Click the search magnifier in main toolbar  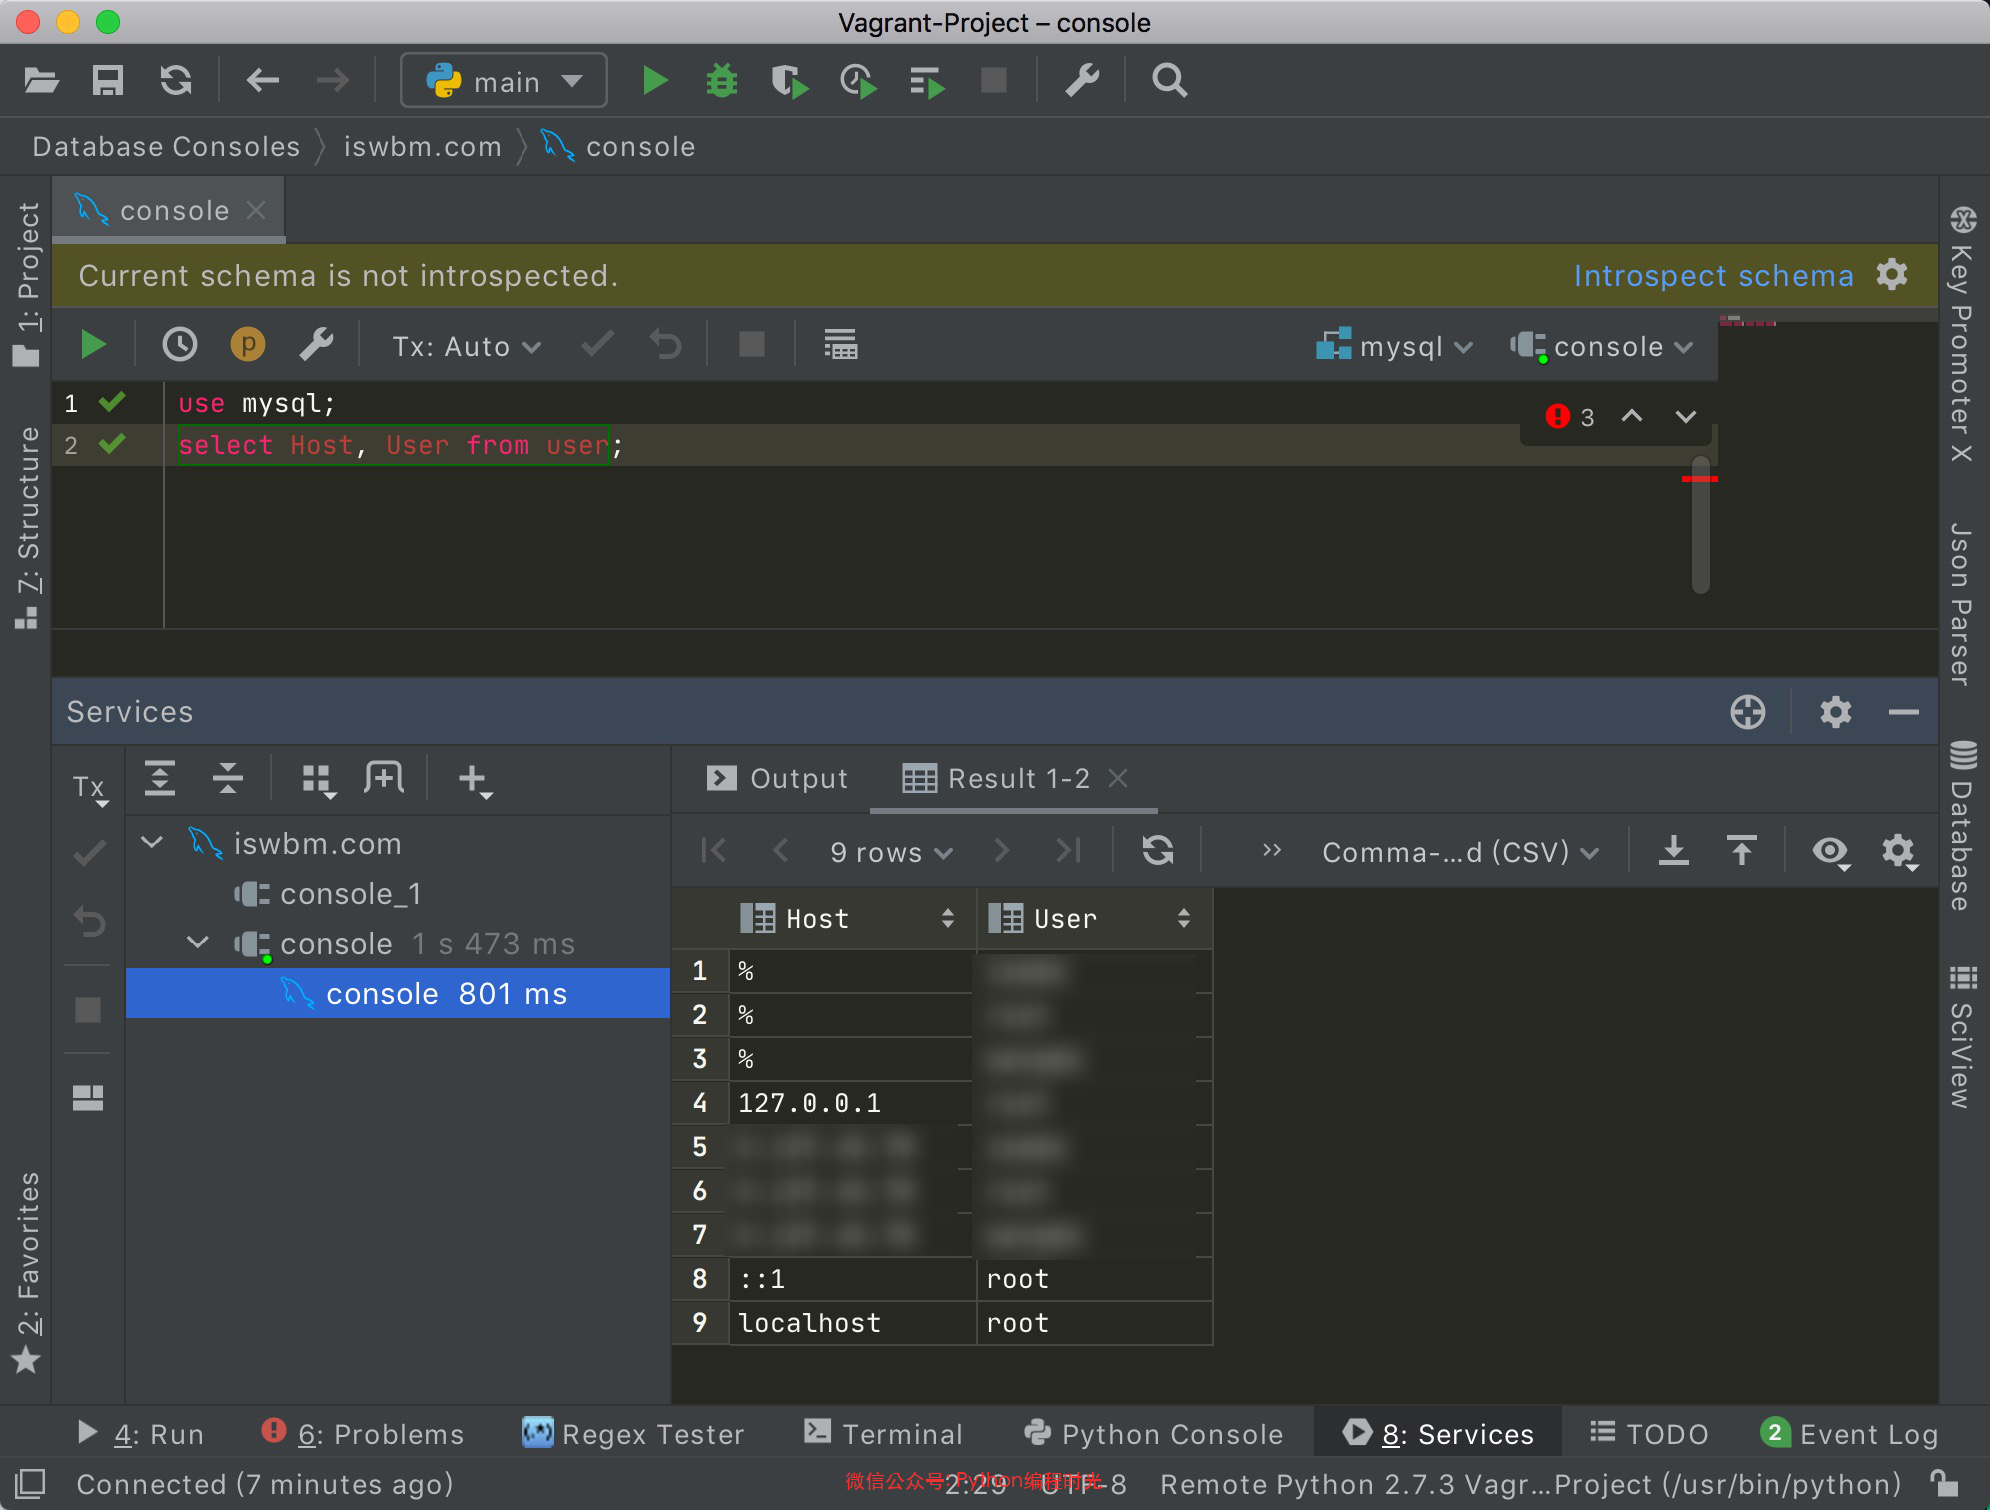coord(1169,81)
